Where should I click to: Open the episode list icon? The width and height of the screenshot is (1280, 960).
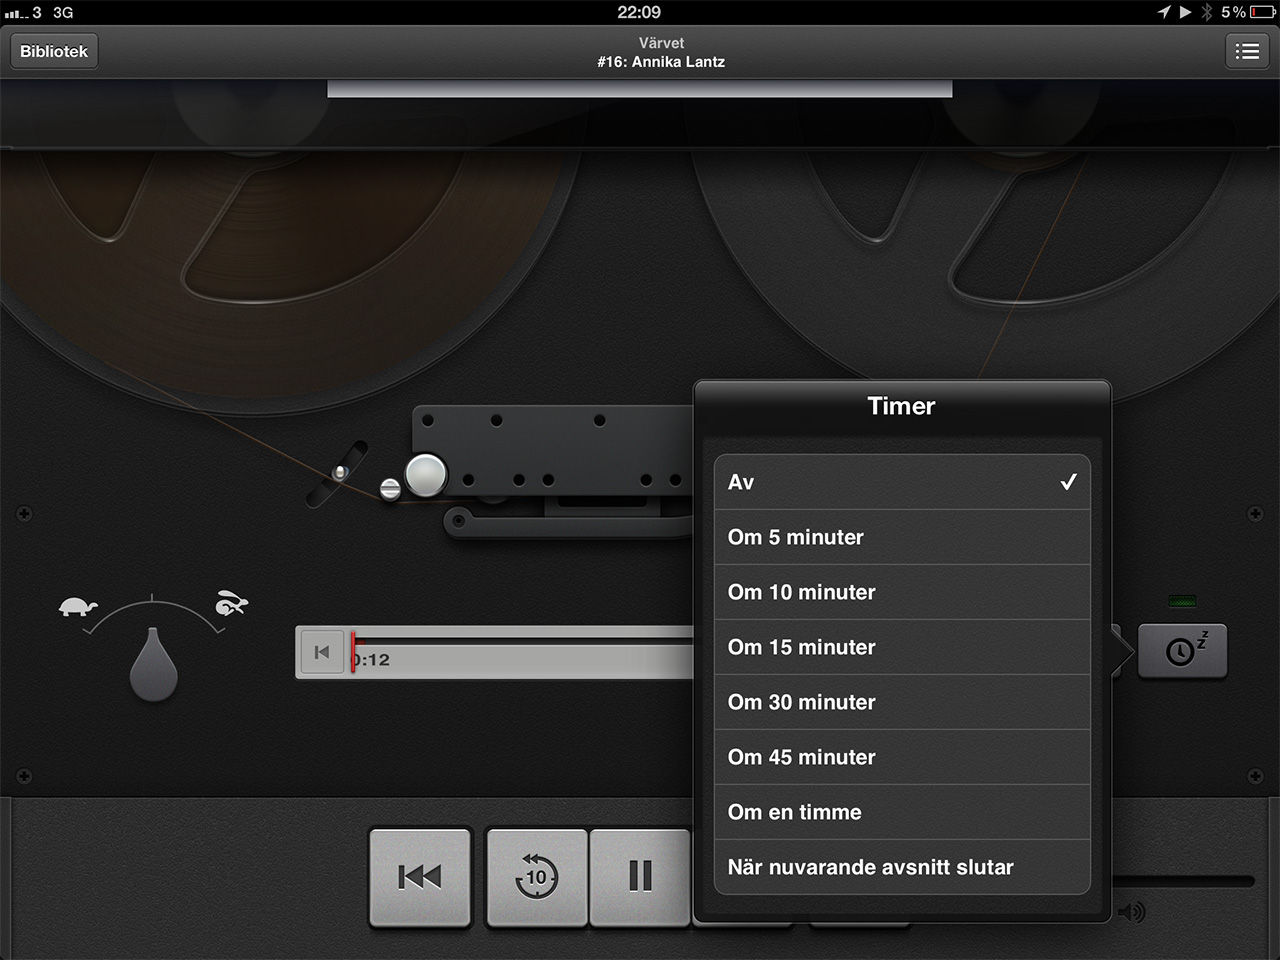click(x=1247, y=51)
